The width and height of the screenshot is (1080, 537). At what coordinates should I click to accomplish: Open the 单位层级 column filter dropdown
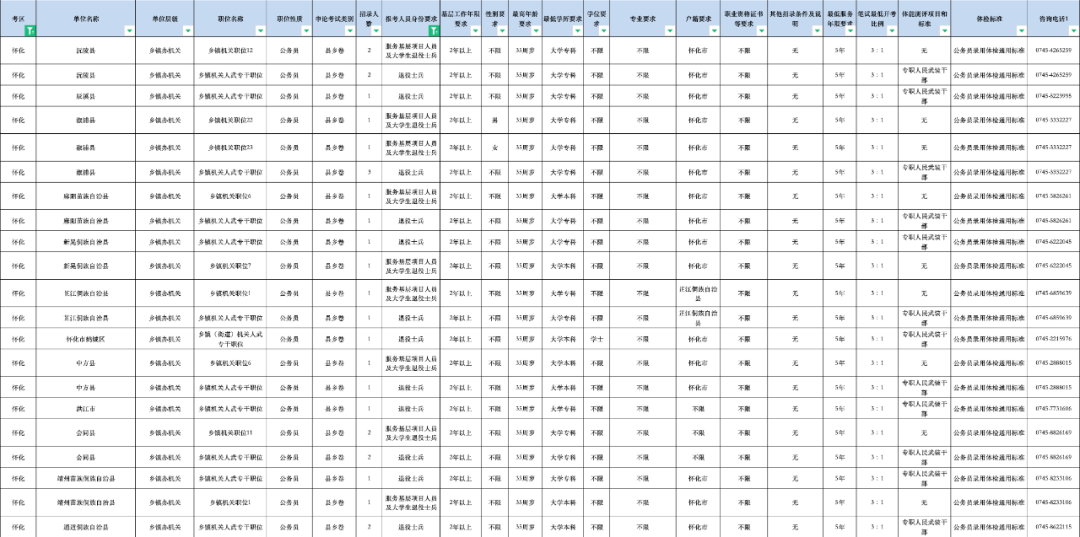click(187, 31)
